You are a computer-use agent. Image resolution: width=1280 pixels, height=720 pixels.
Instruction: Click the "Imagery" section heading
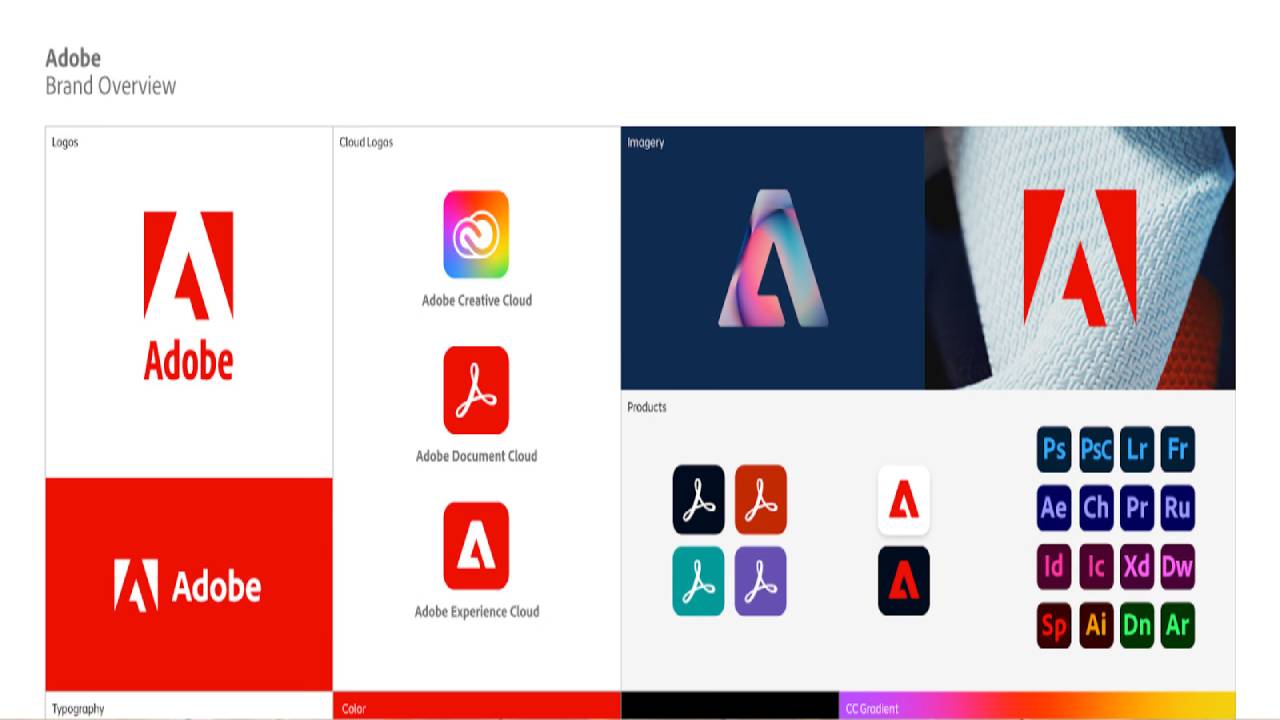(x=646, y=142)
